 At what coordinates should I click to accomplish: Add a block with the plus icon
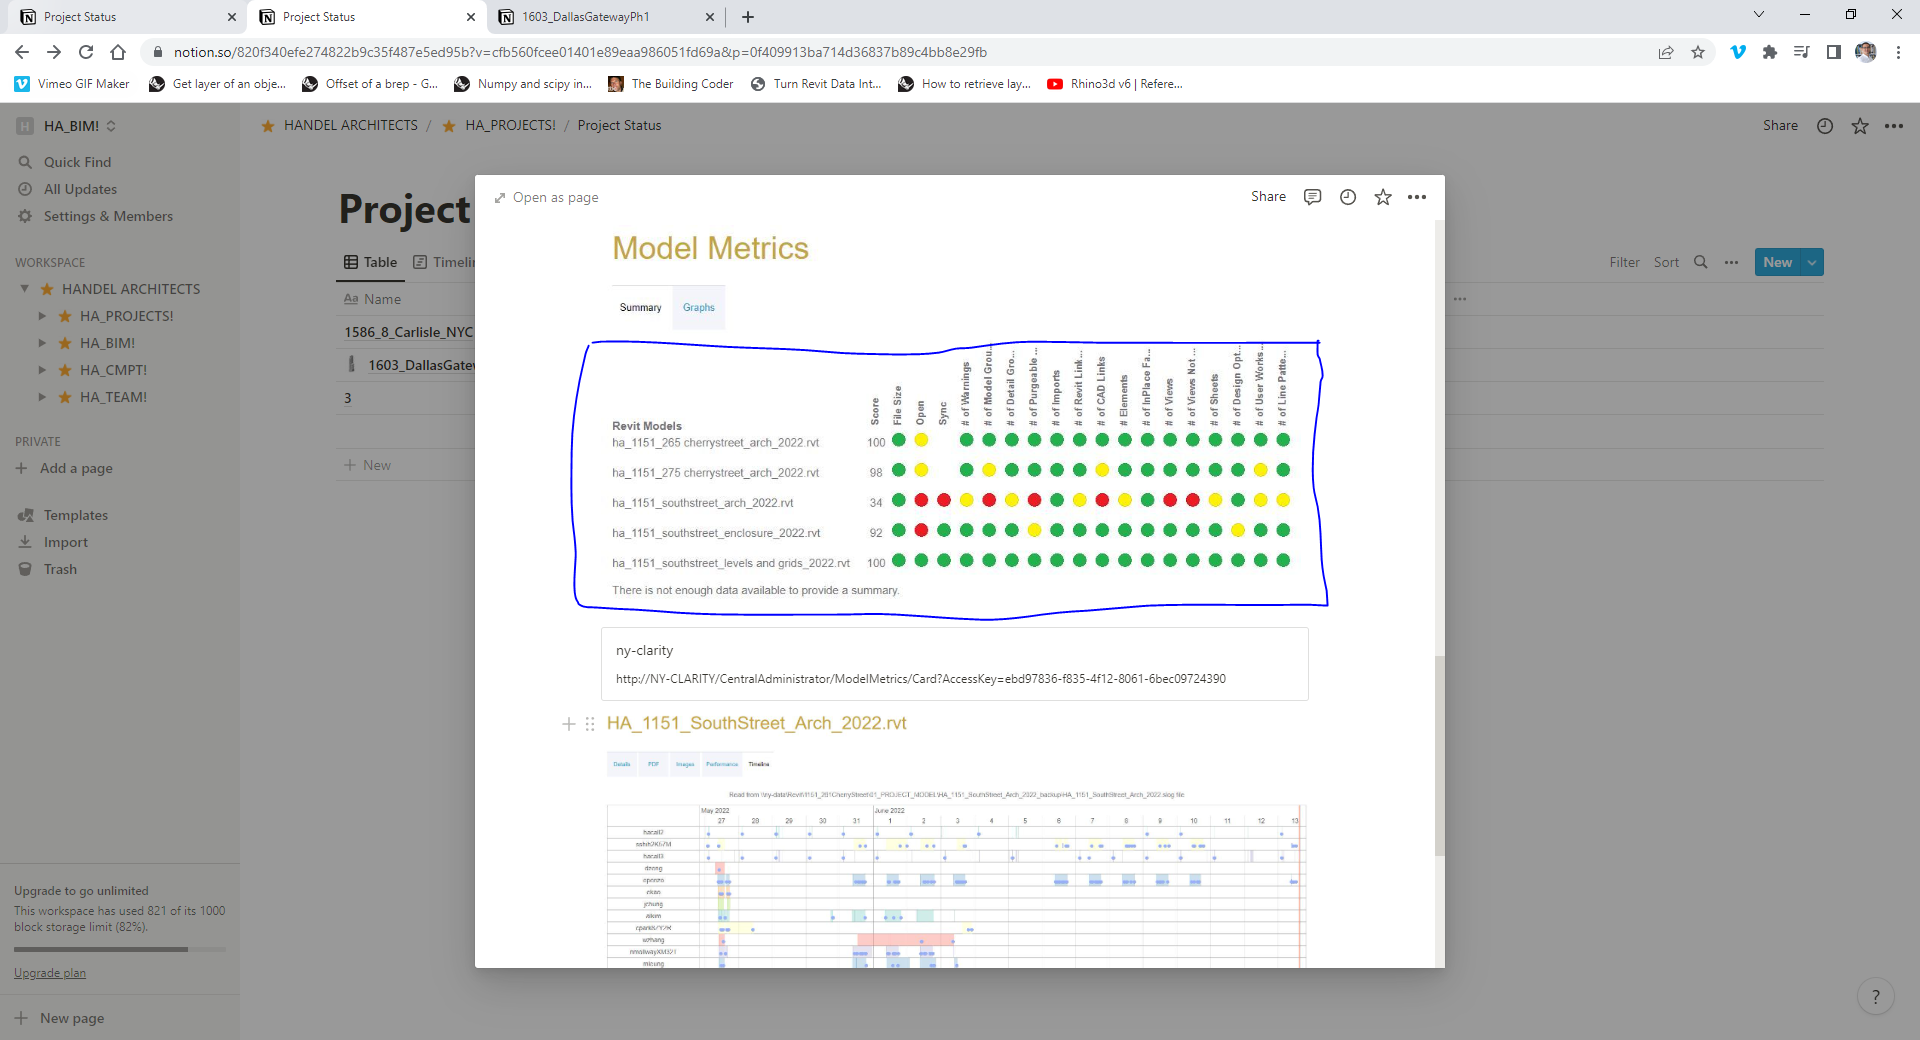568,724
